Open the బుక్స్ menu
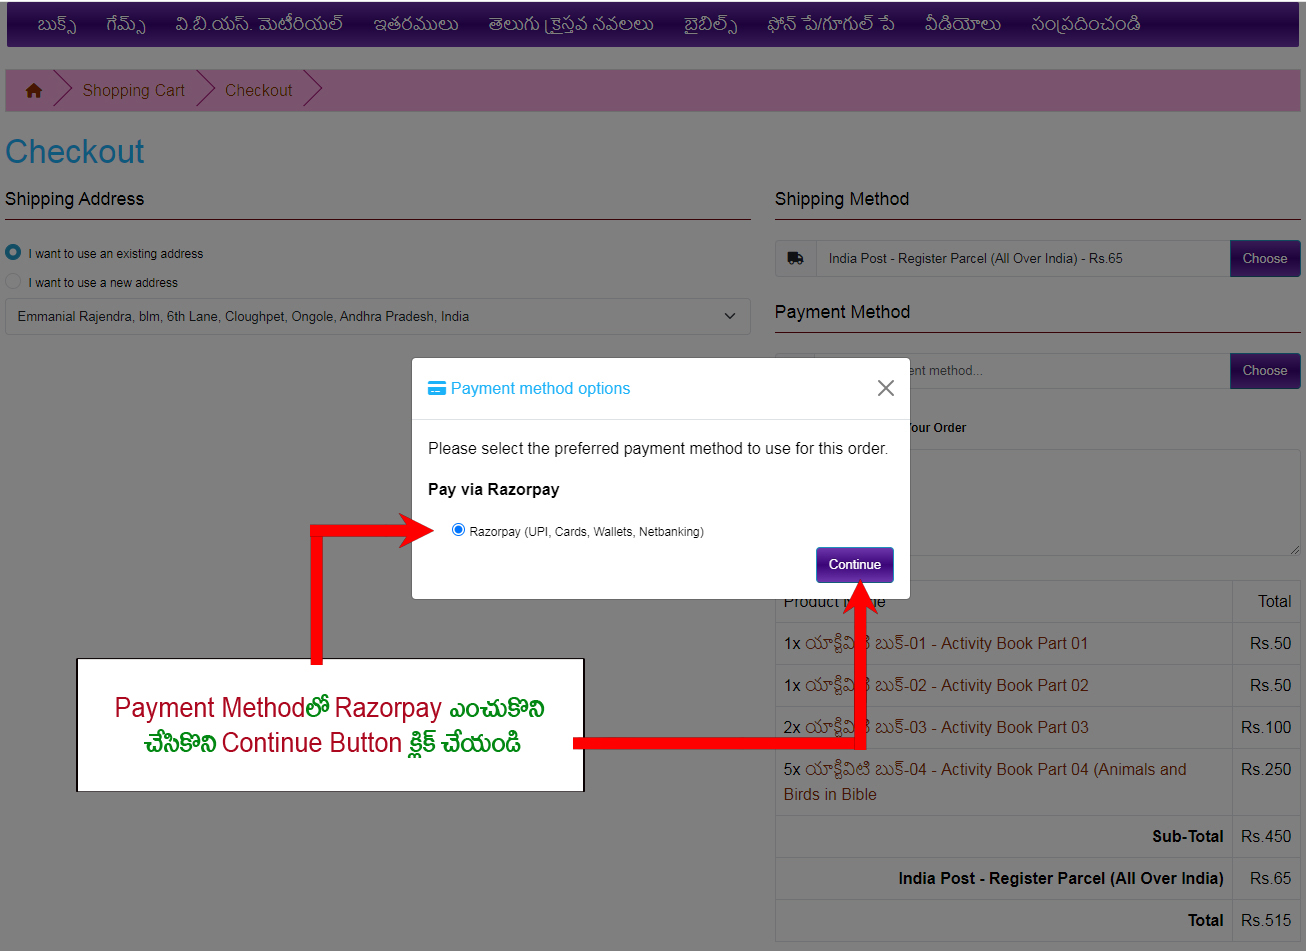The image size is (1306, 951). point(57,24)
